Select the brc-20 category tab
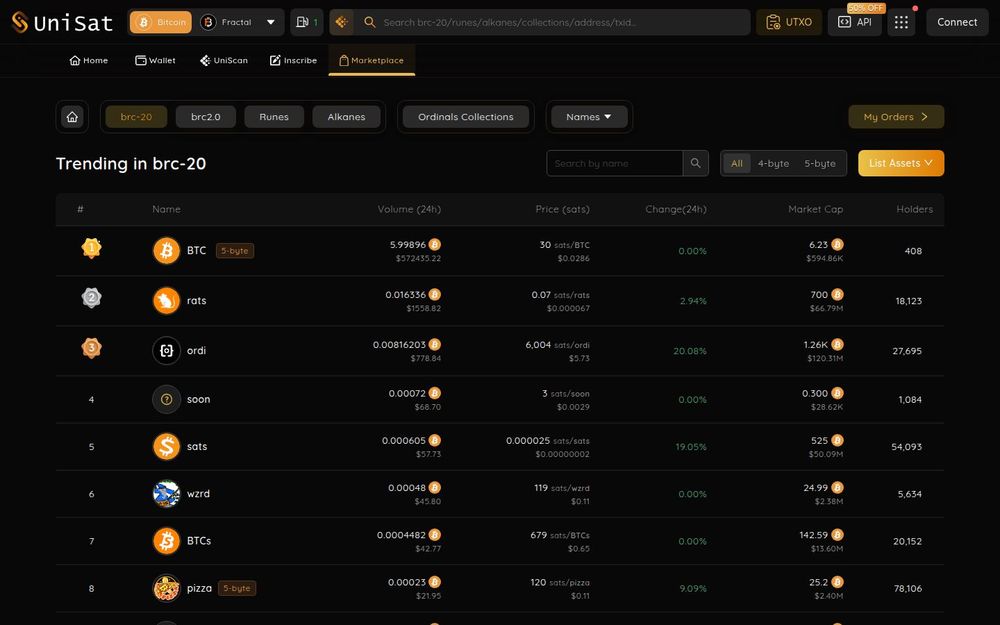 pyautogui.click(x=136, y=117)
